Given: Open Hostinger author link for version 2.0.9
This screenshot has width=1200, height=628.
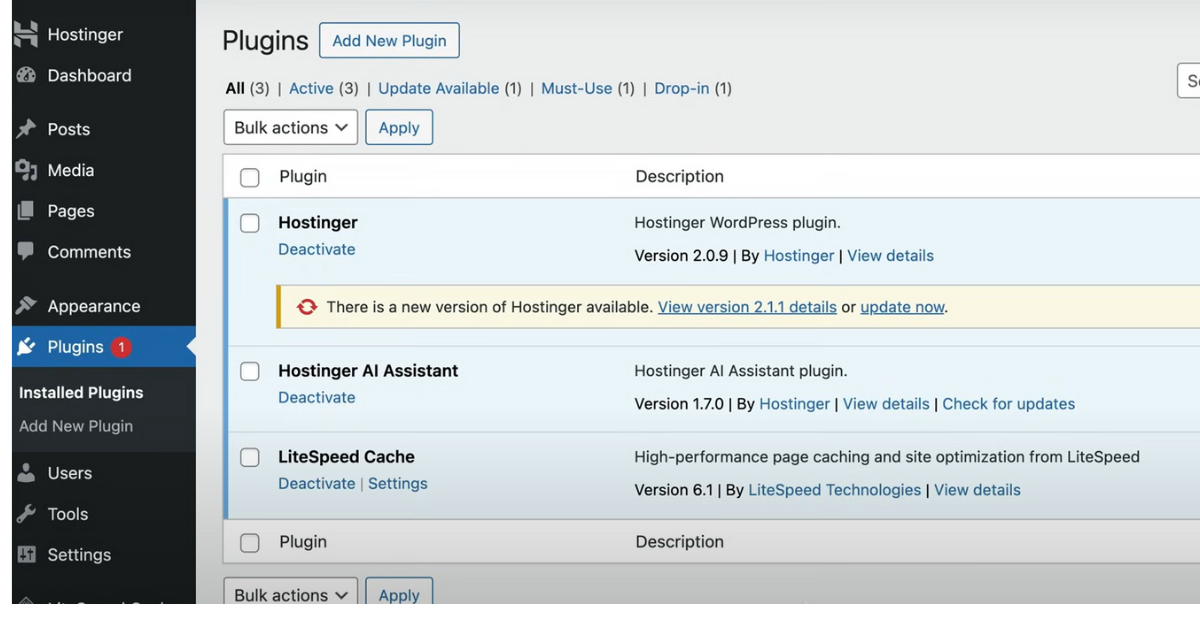Looking at the screenshot, I should [798, 255].
